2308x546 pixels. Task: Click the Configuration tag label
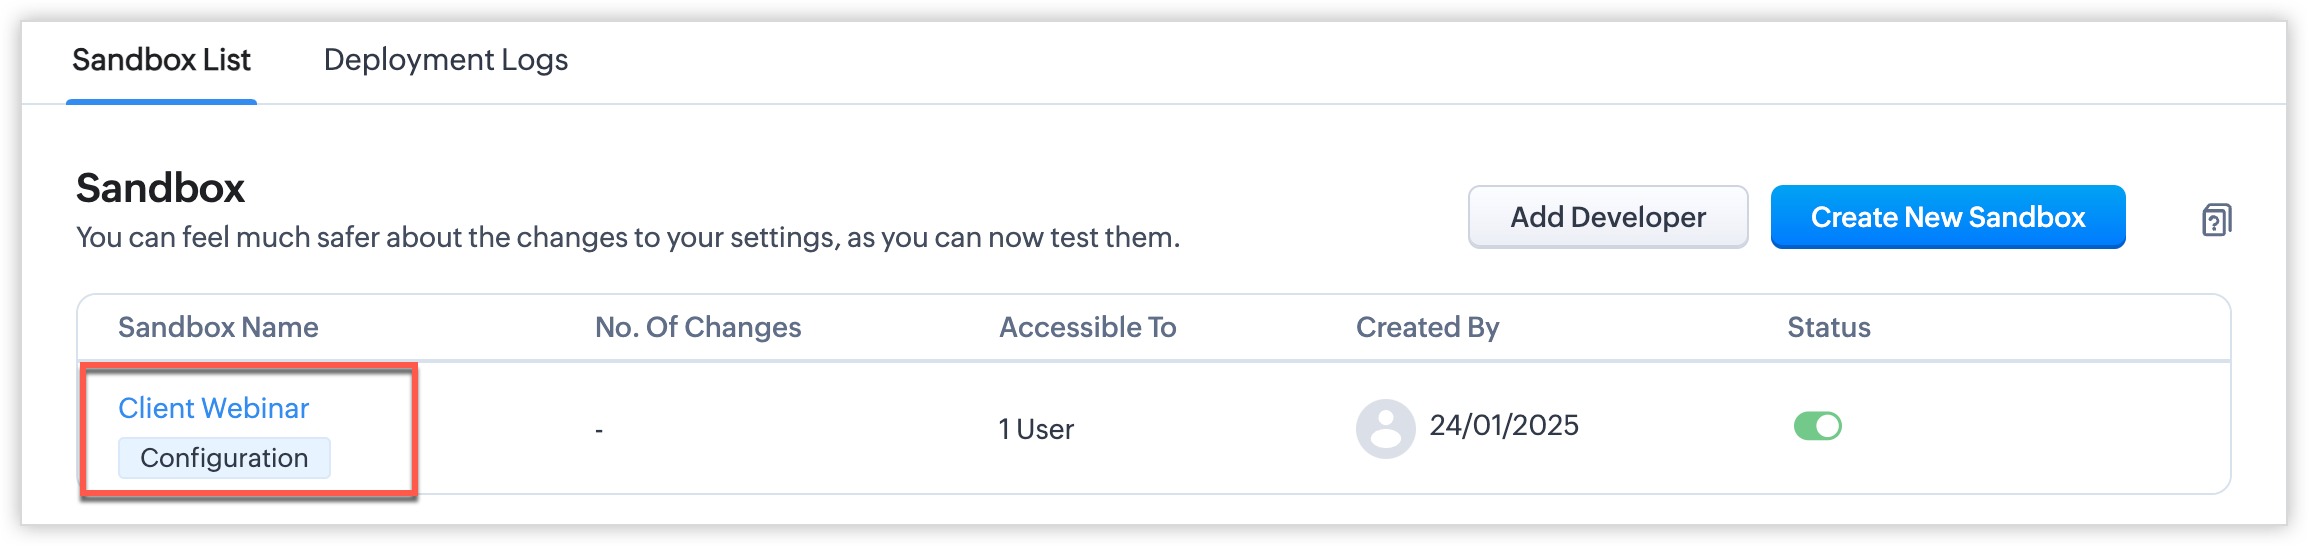click(224, 458)
